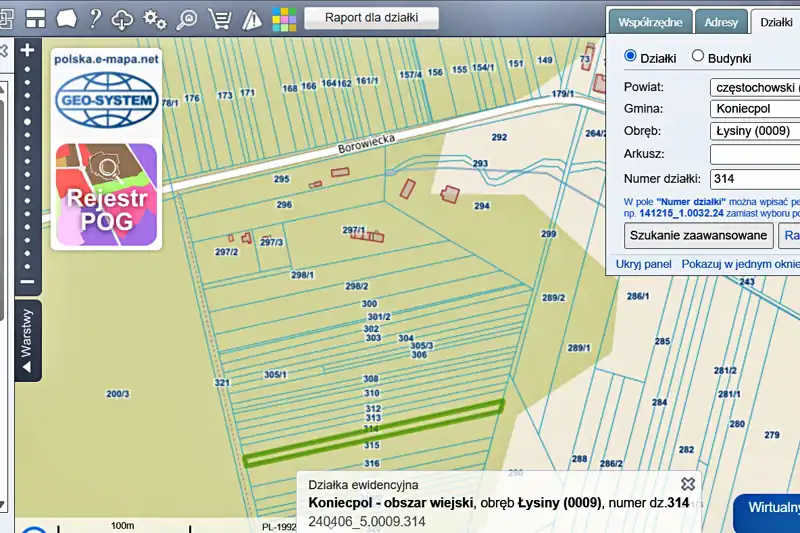The height and width of the screenshot is (533, 800).
Task: Click the zoom in plus on slider
Action: click(27, 50)
